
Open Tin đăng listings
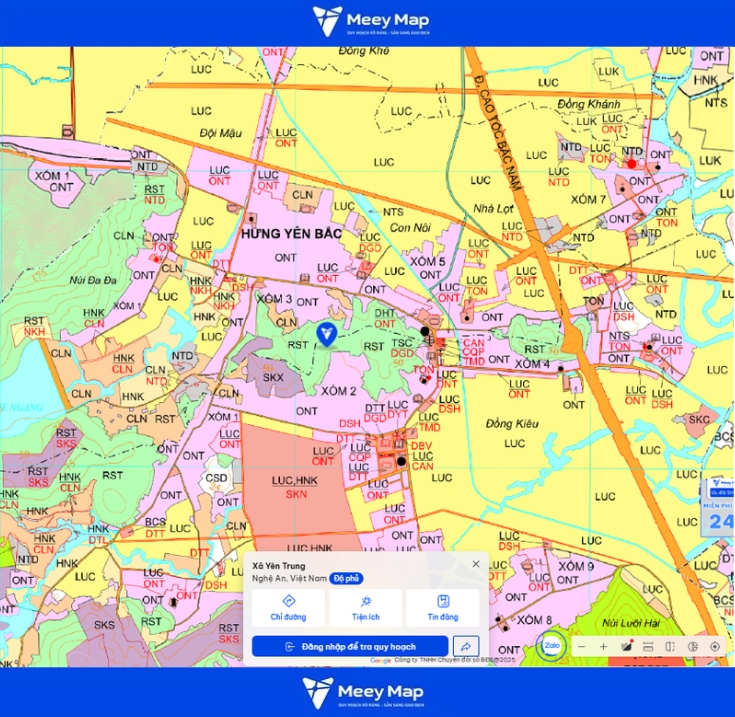442,608
